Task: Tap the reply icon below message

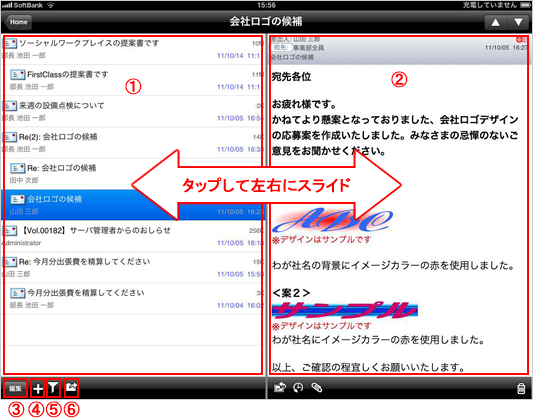Action: point(280,388)
